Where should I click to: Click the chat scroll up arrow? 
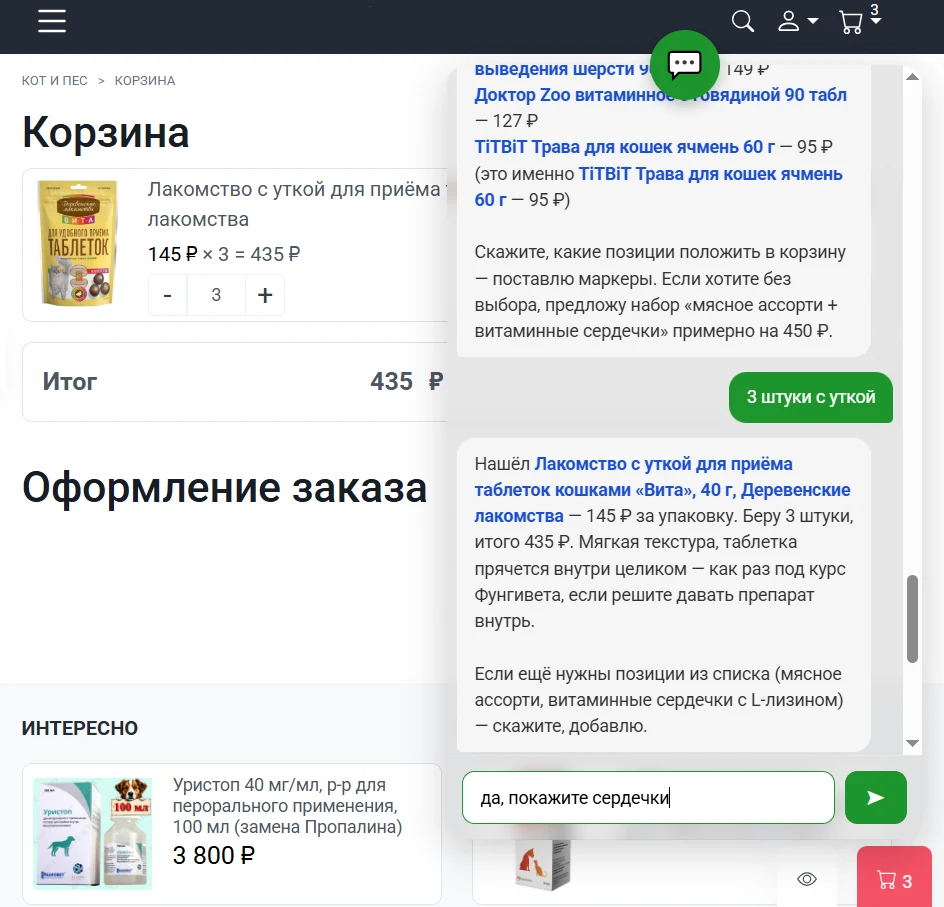pyautogui.click(x=912, y=76)
